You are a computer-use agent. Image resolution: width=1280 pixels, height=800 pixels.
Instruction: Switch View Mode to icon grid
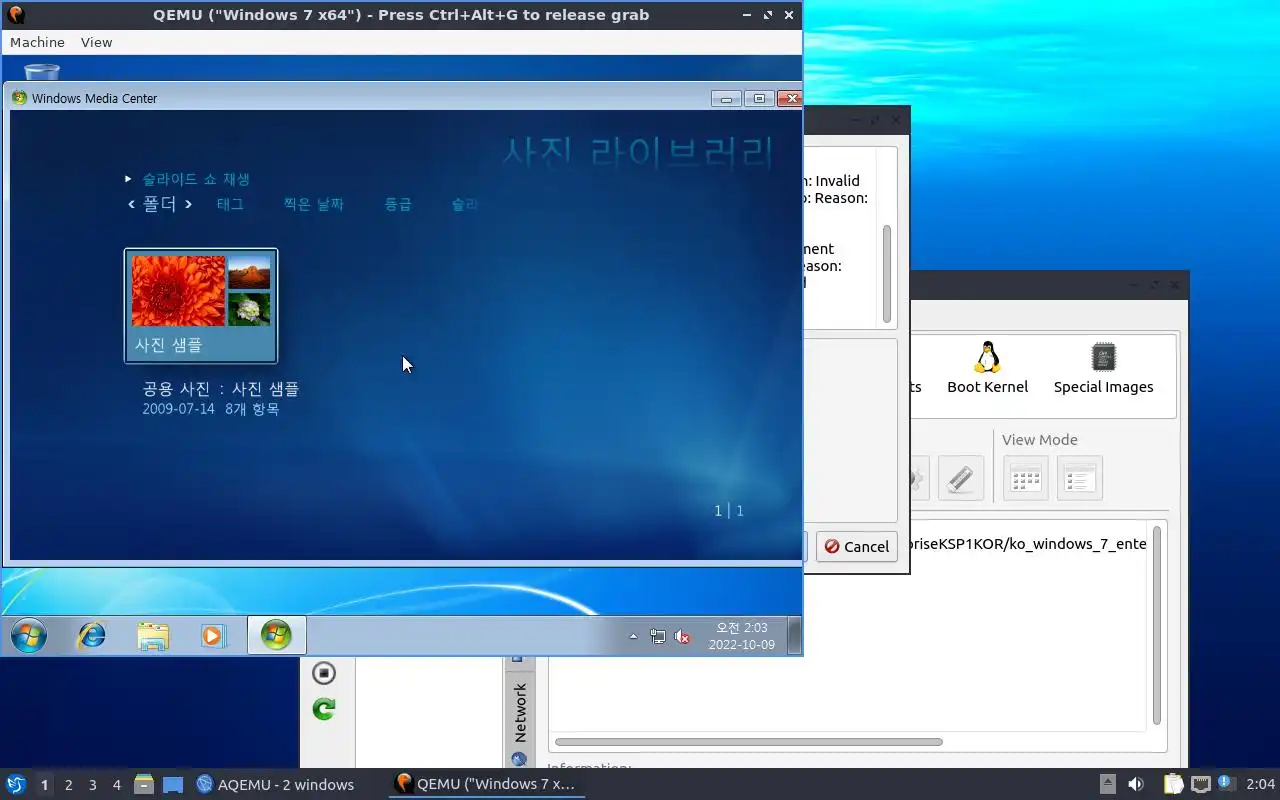pyautogui.click(x=1025, y=478)
